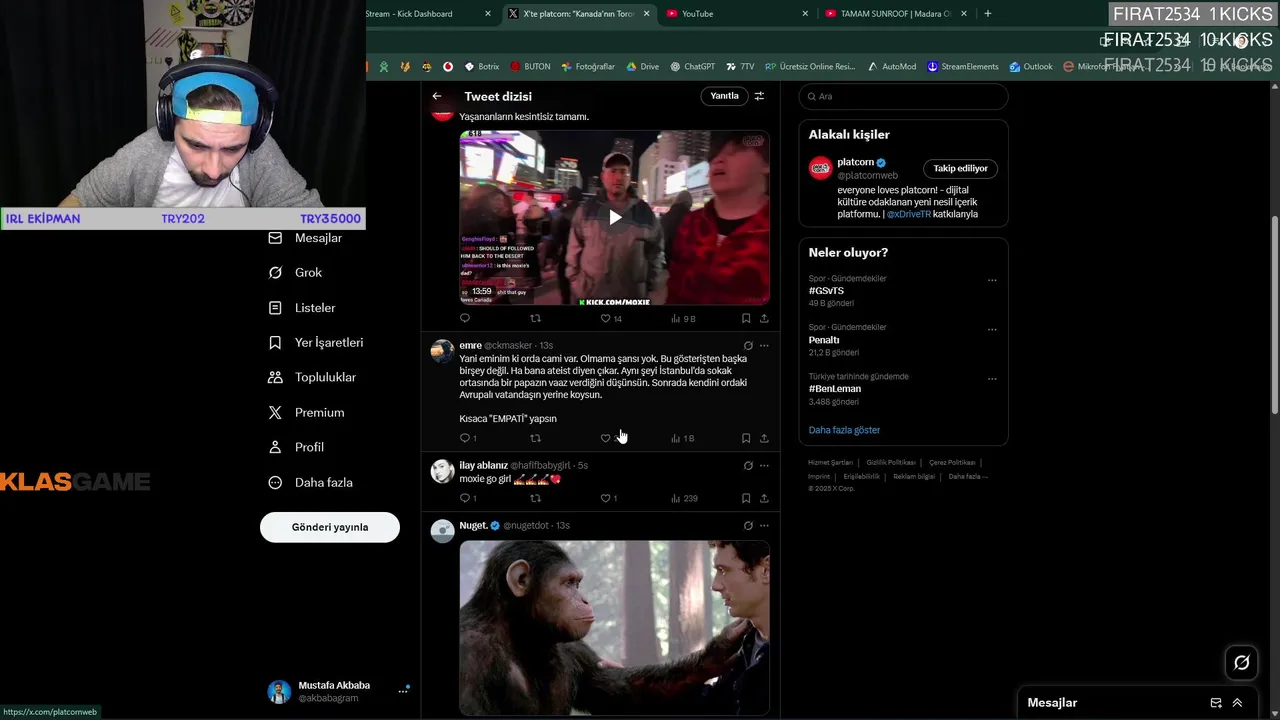
Task: Play the Kick Moxie video
Action: (615, 217)
